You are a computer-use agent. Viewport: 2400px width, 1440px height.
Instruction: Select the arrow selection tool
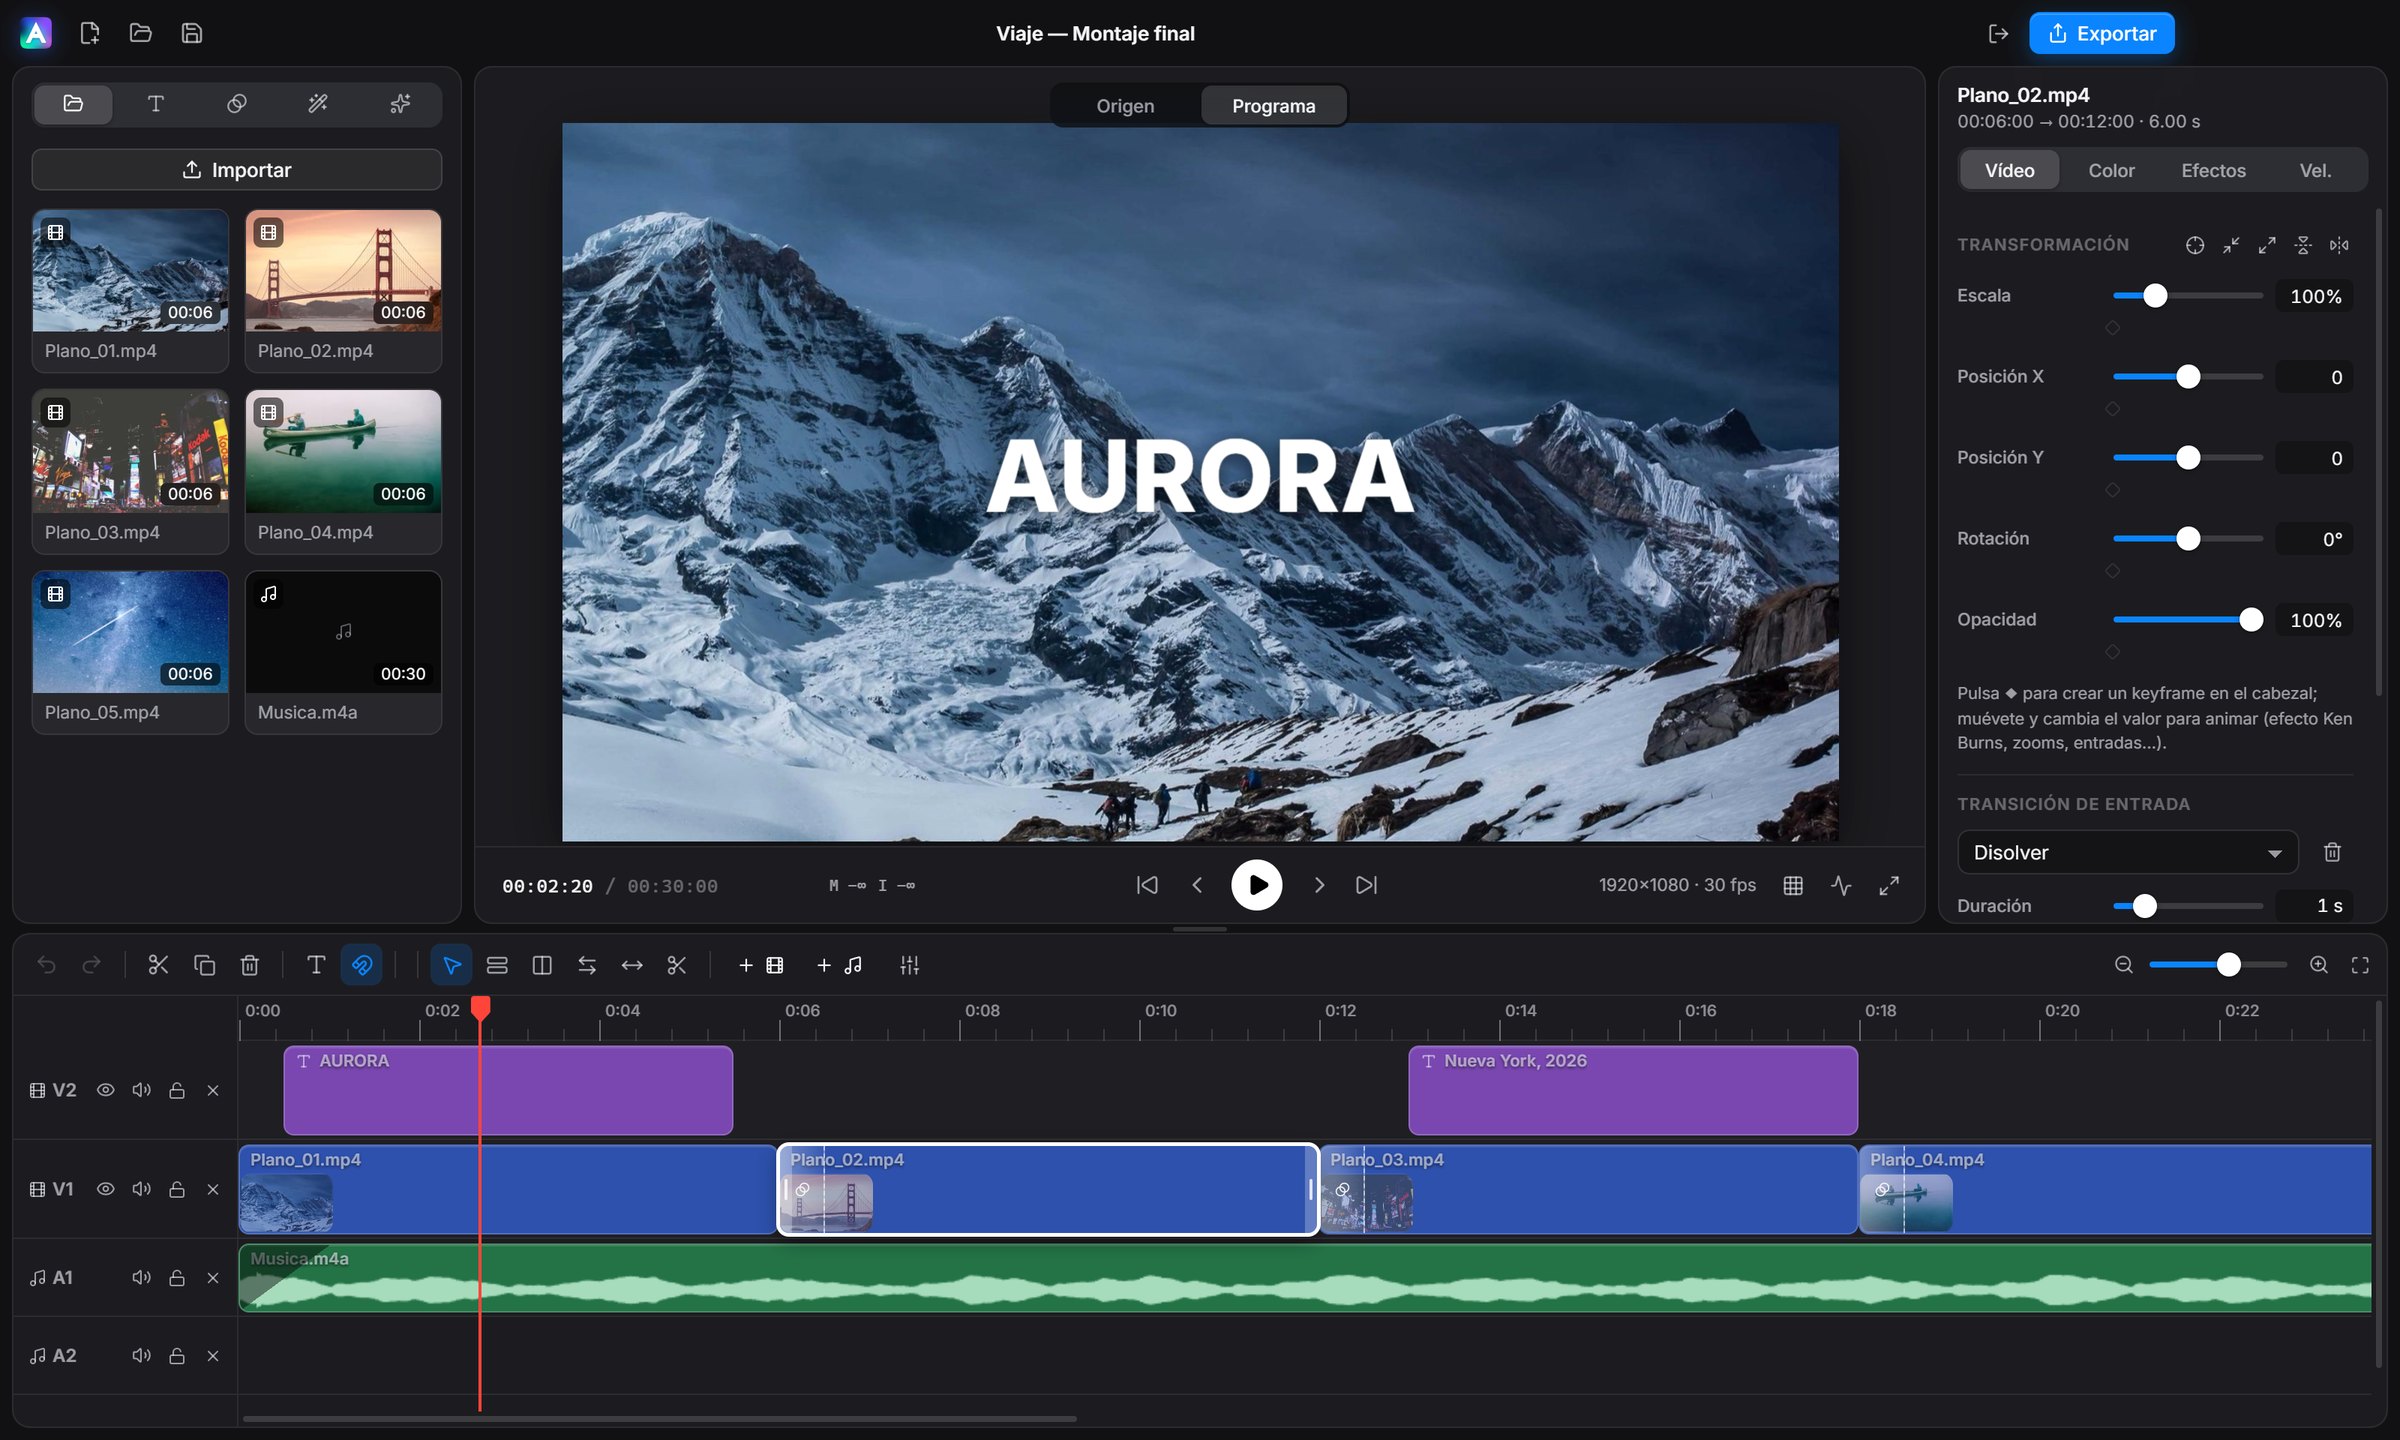click(x=452, y=965)
